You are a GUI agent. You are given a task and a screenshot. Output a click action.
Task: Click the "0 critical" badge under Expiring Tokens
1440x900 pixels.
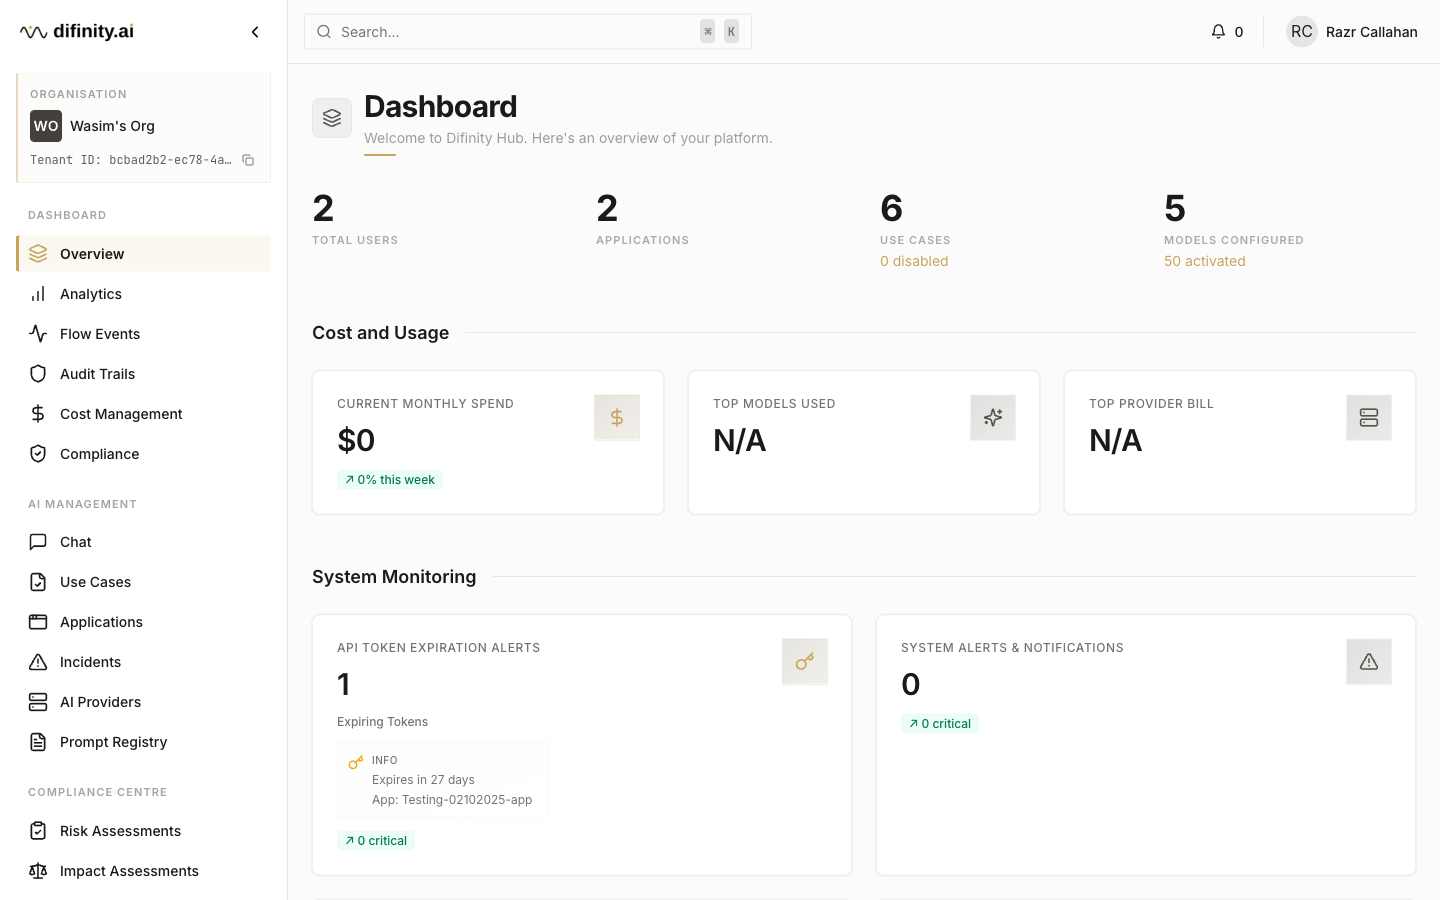376,841
